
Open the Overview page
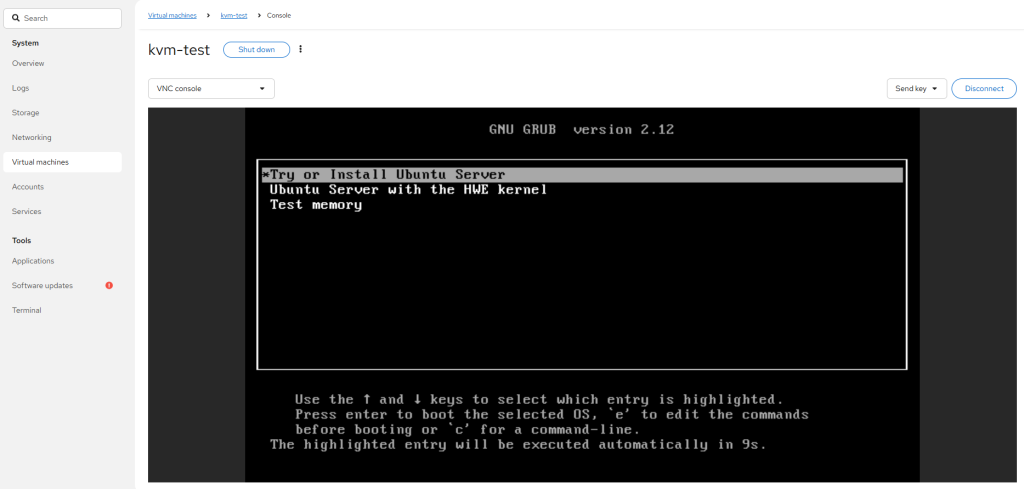pyautogui.click(x=63, y=63)
